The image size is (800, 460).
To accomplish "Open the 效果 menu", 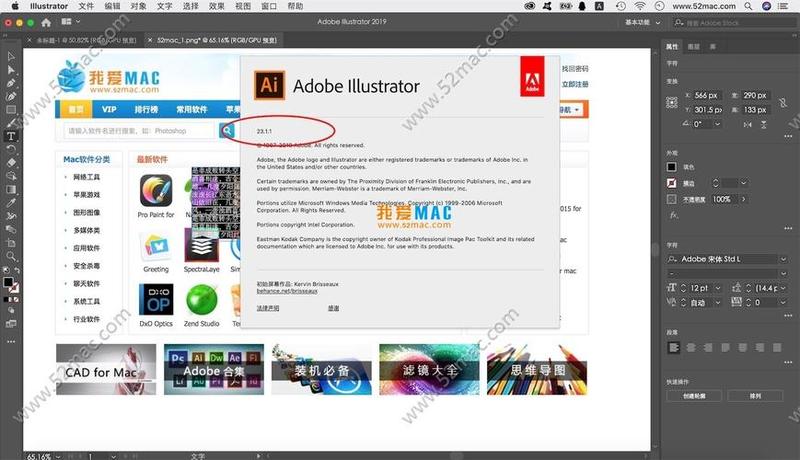I will click(x=216, y=6).
